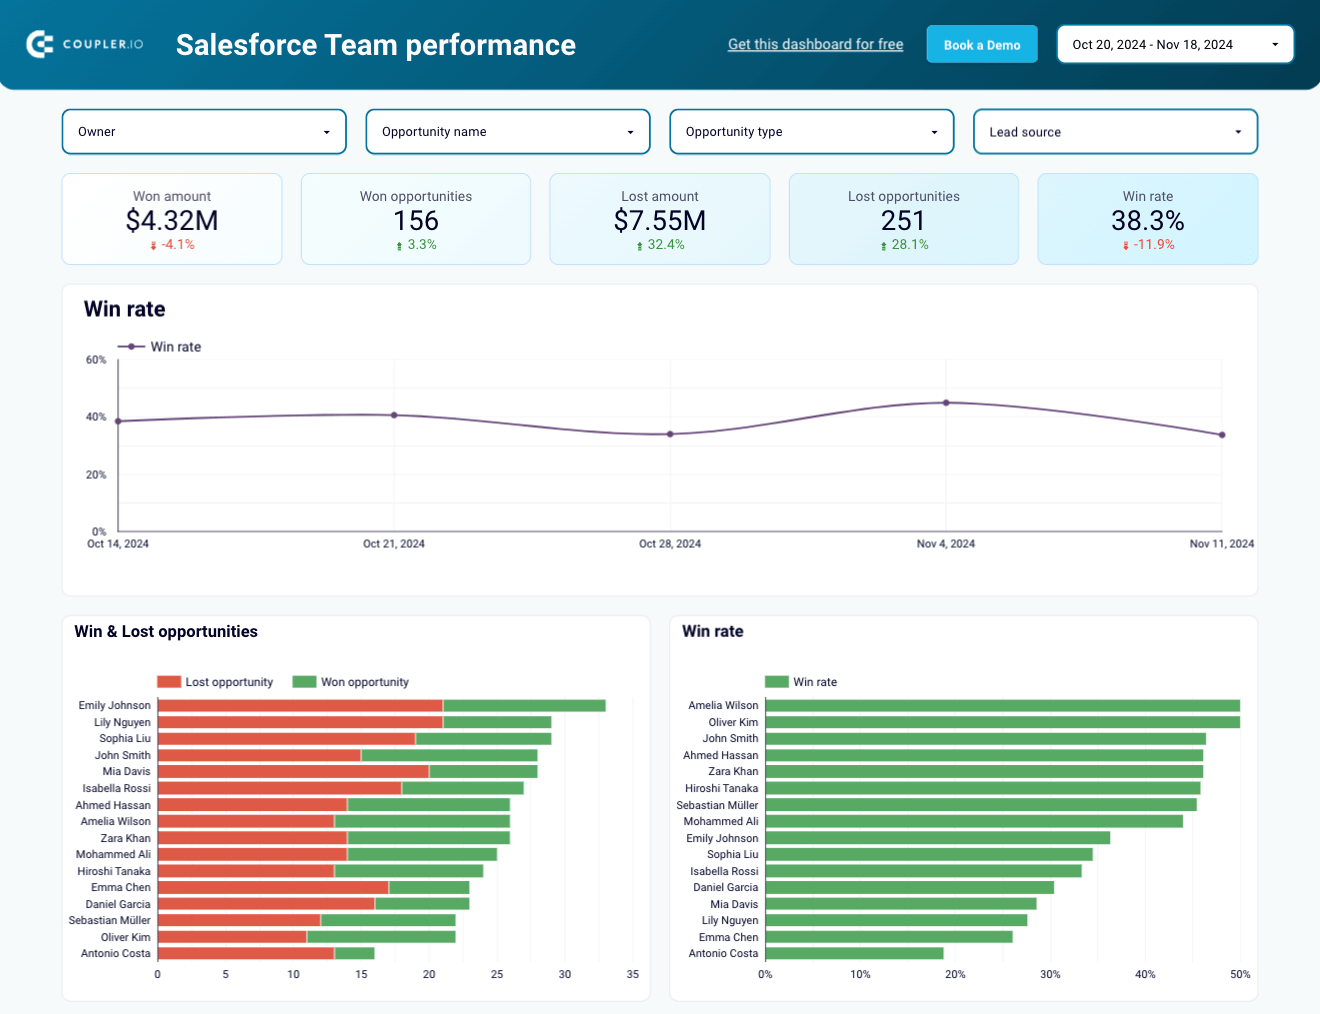This screenshot has height=1014, width=1320.
Task: Select the Won opportunities 156 card
Action: (416, 219)
